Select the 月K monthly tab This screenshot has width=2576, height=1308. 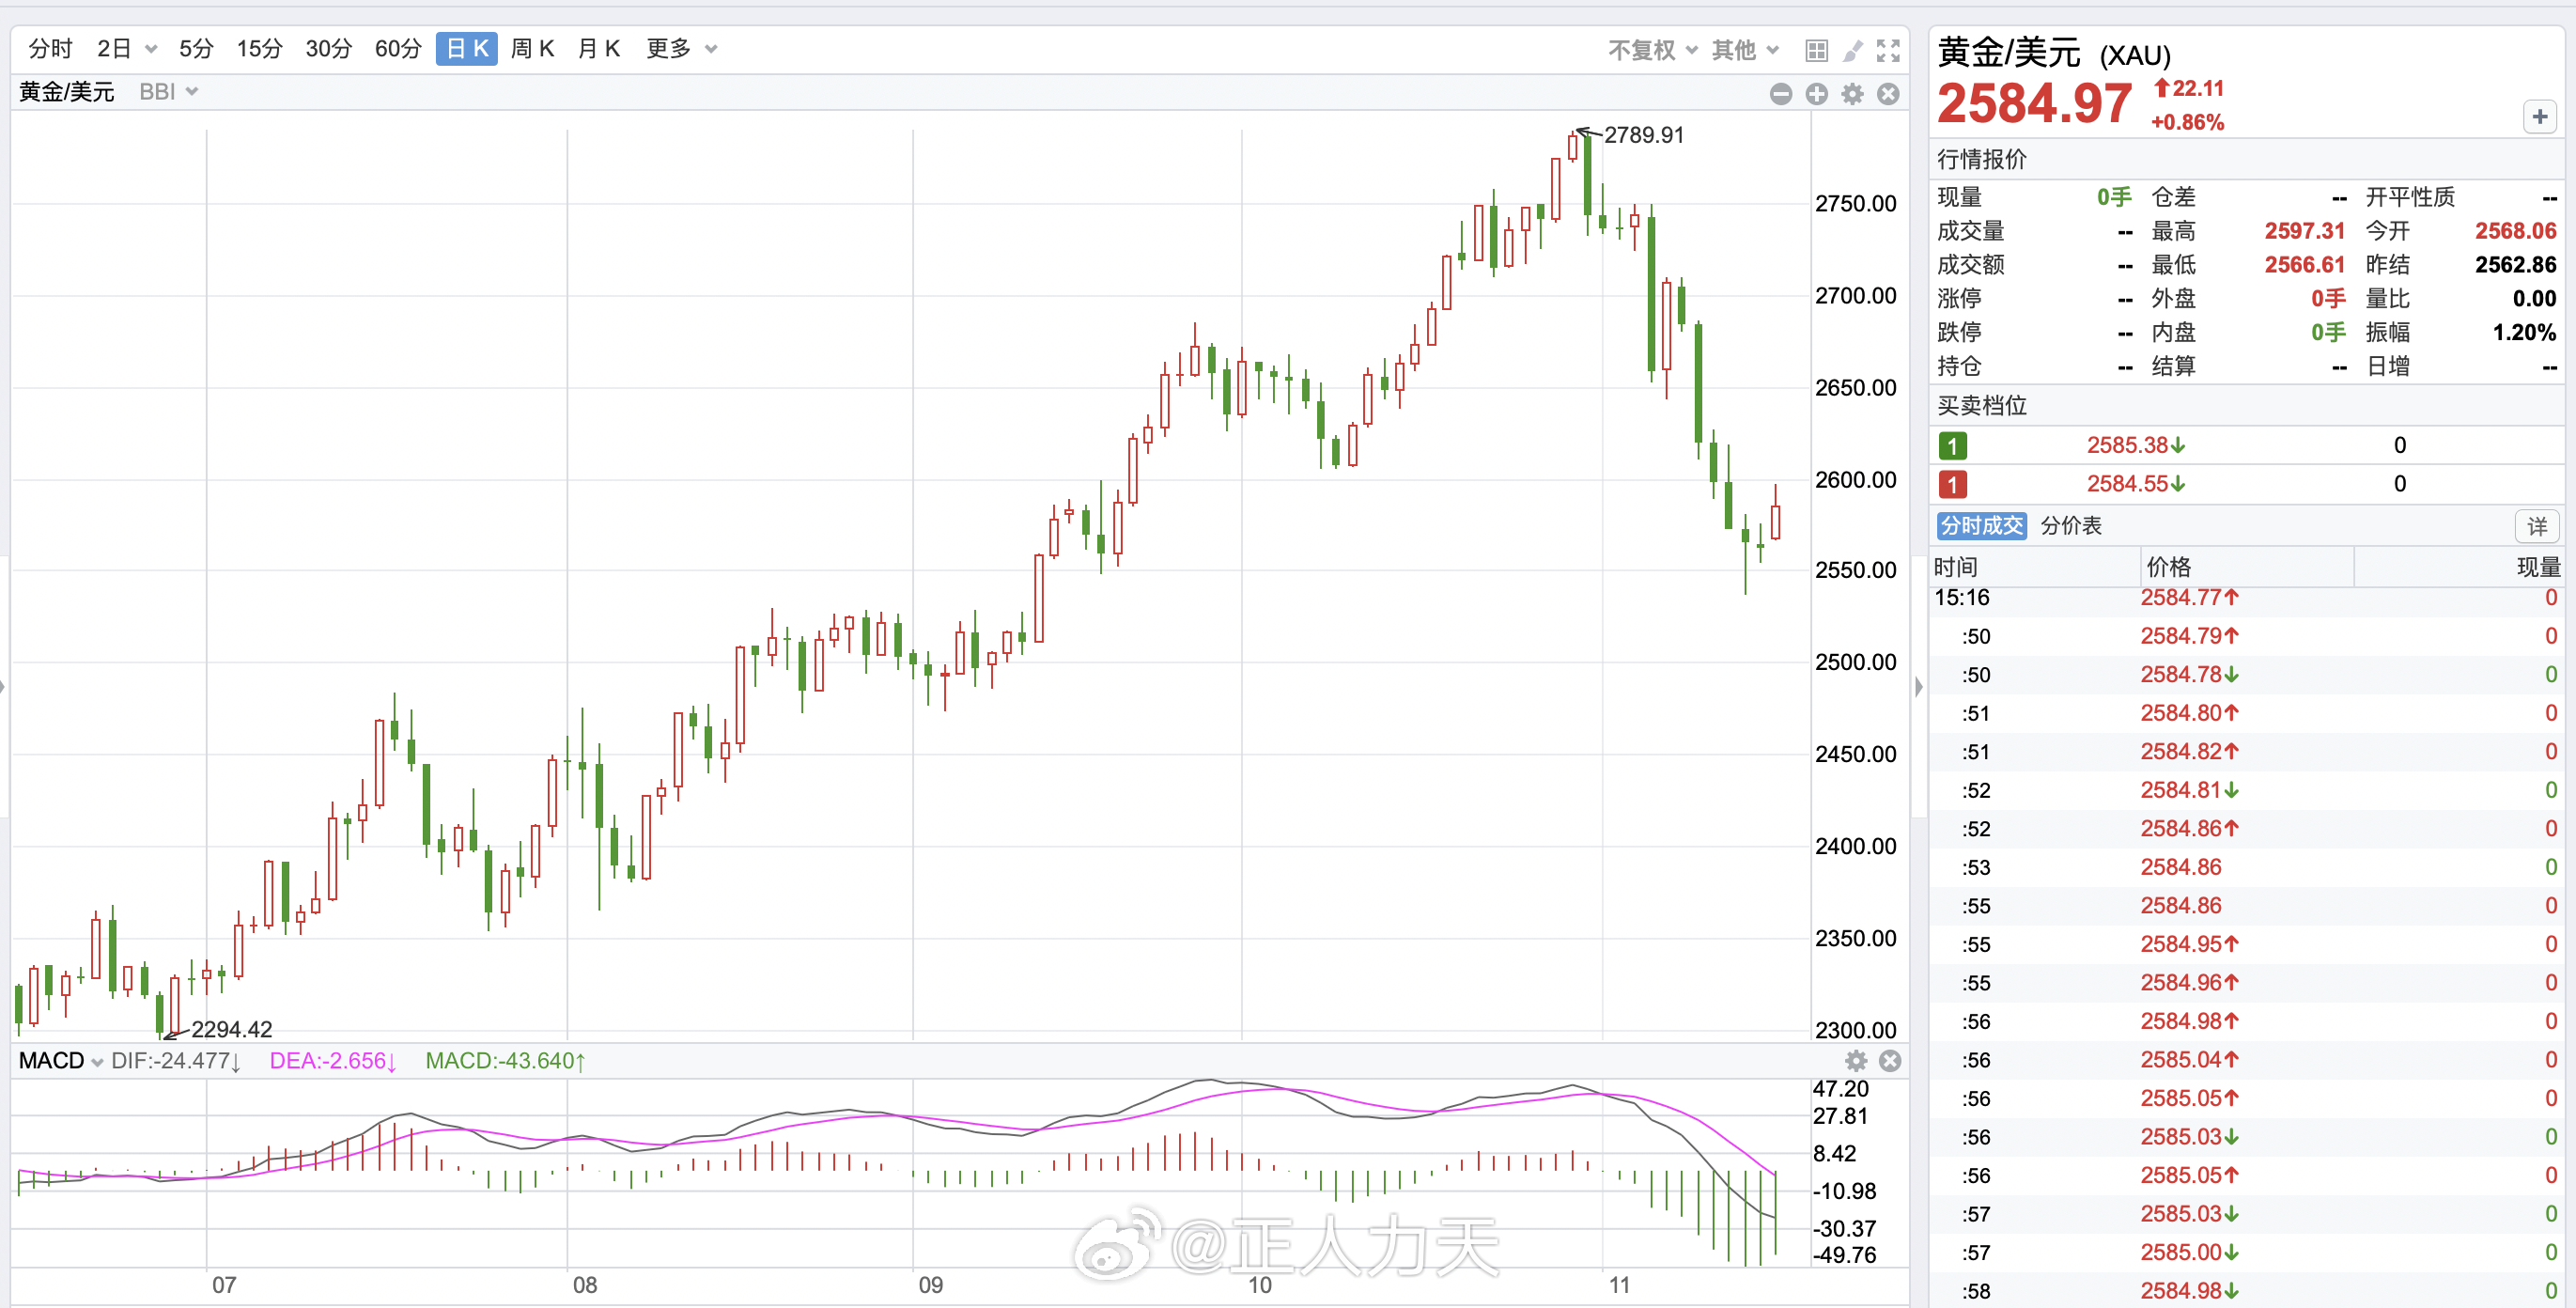click(599, 49)
